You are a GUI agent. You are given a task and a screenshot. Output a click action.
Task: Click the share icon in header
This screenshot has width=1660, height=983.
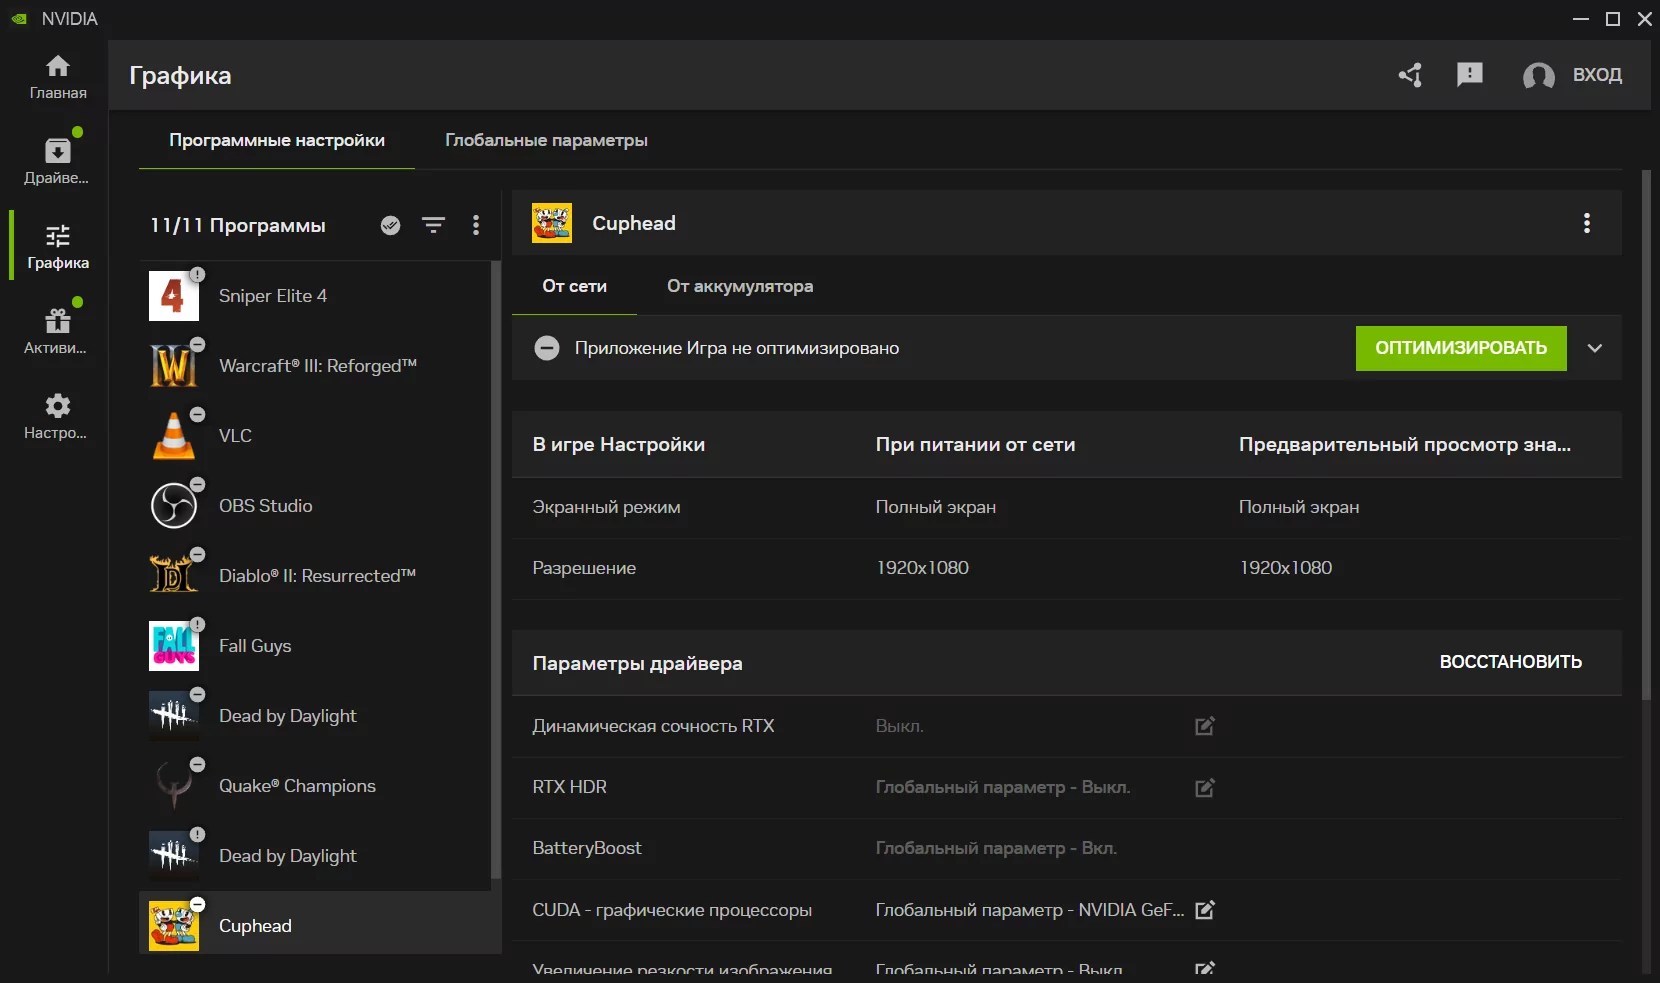pos(1410,75)
